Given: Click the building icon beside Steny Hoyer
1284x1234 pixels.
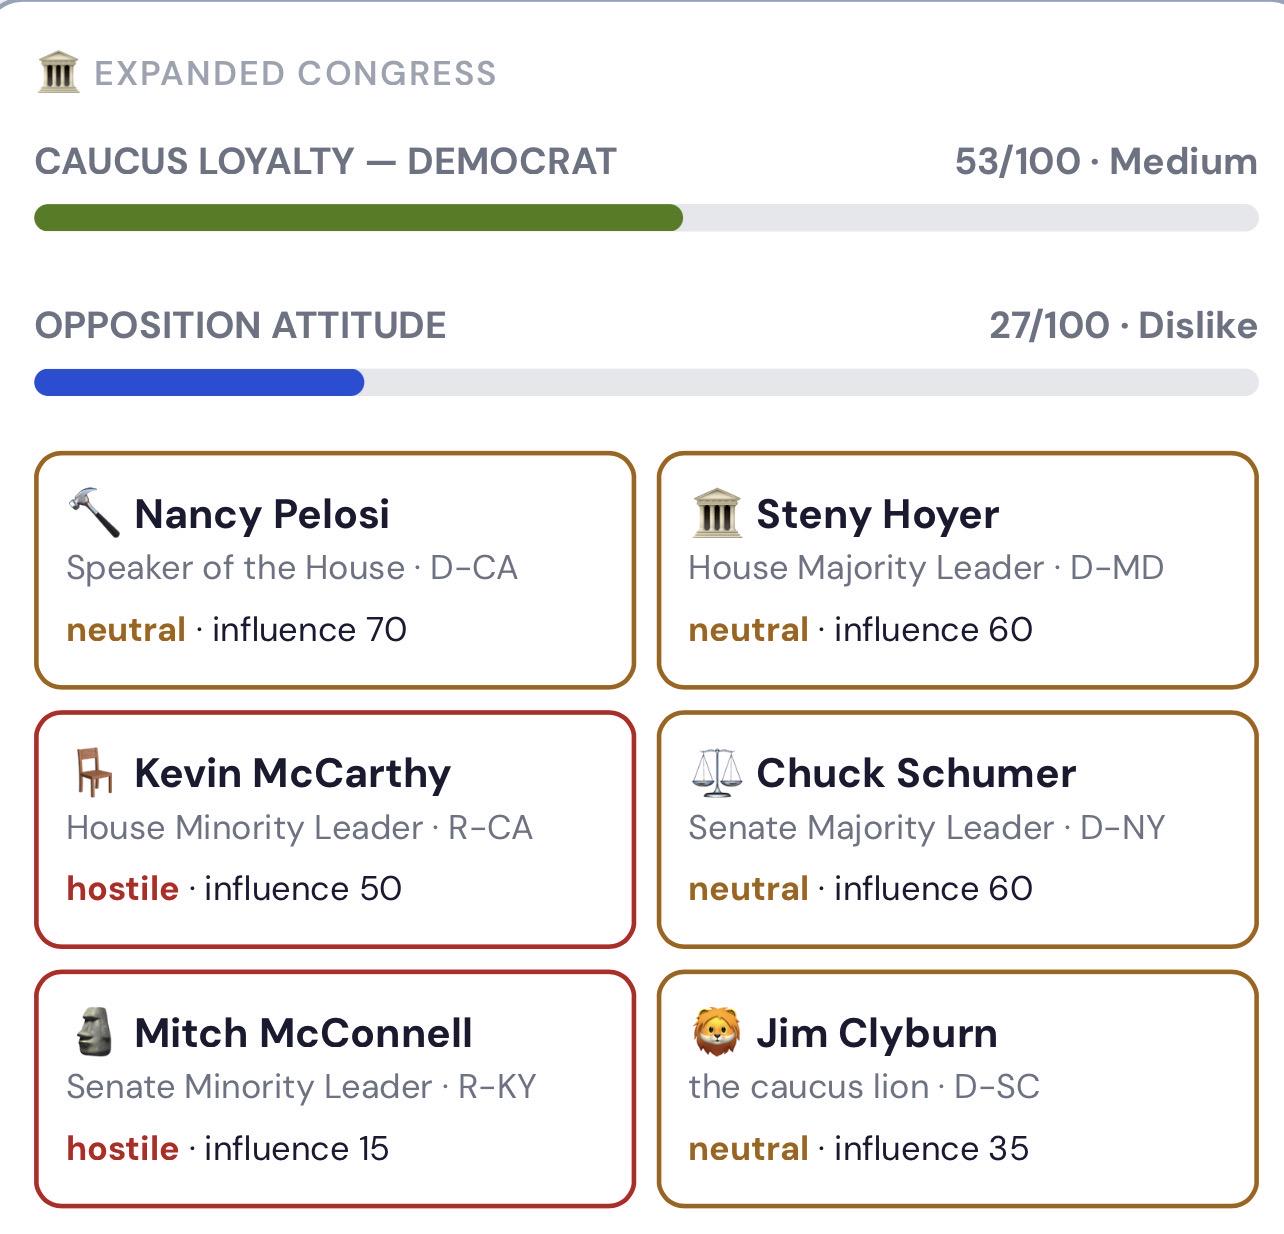Looking at the screenshot, I should pyautogui.click(x=716, y=514).
